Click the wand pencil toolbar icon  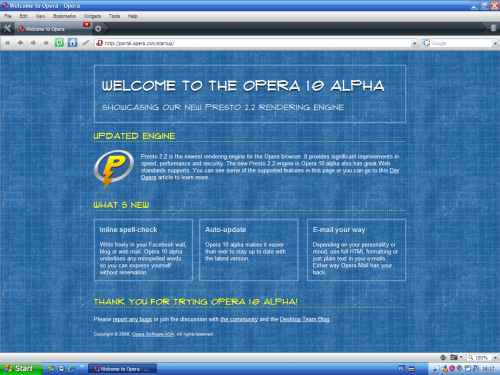pos(86,43)
